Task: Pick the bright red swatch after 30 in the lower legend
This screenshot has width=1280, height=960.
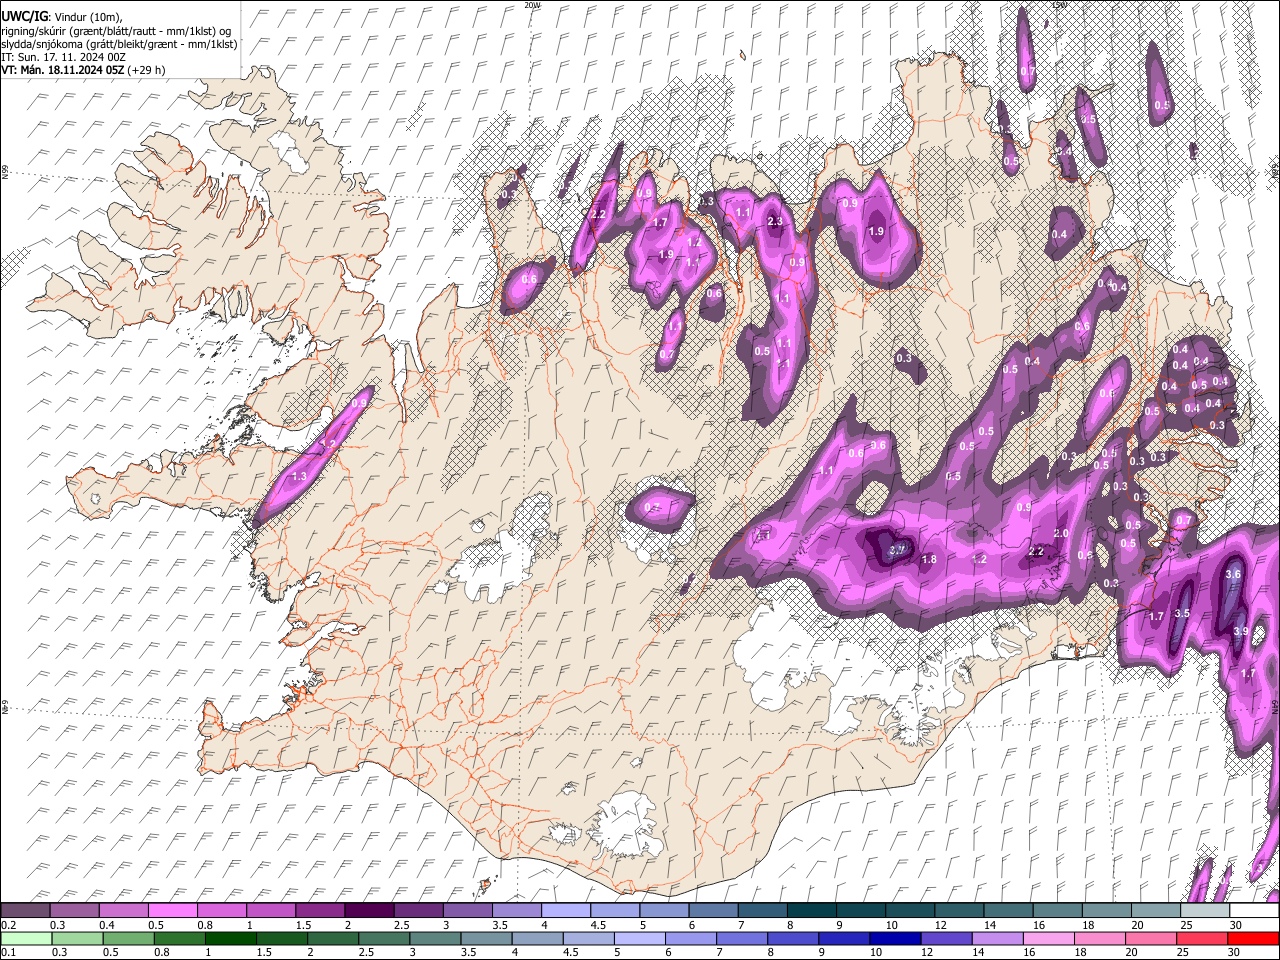Action: (x=1254, y=938)
